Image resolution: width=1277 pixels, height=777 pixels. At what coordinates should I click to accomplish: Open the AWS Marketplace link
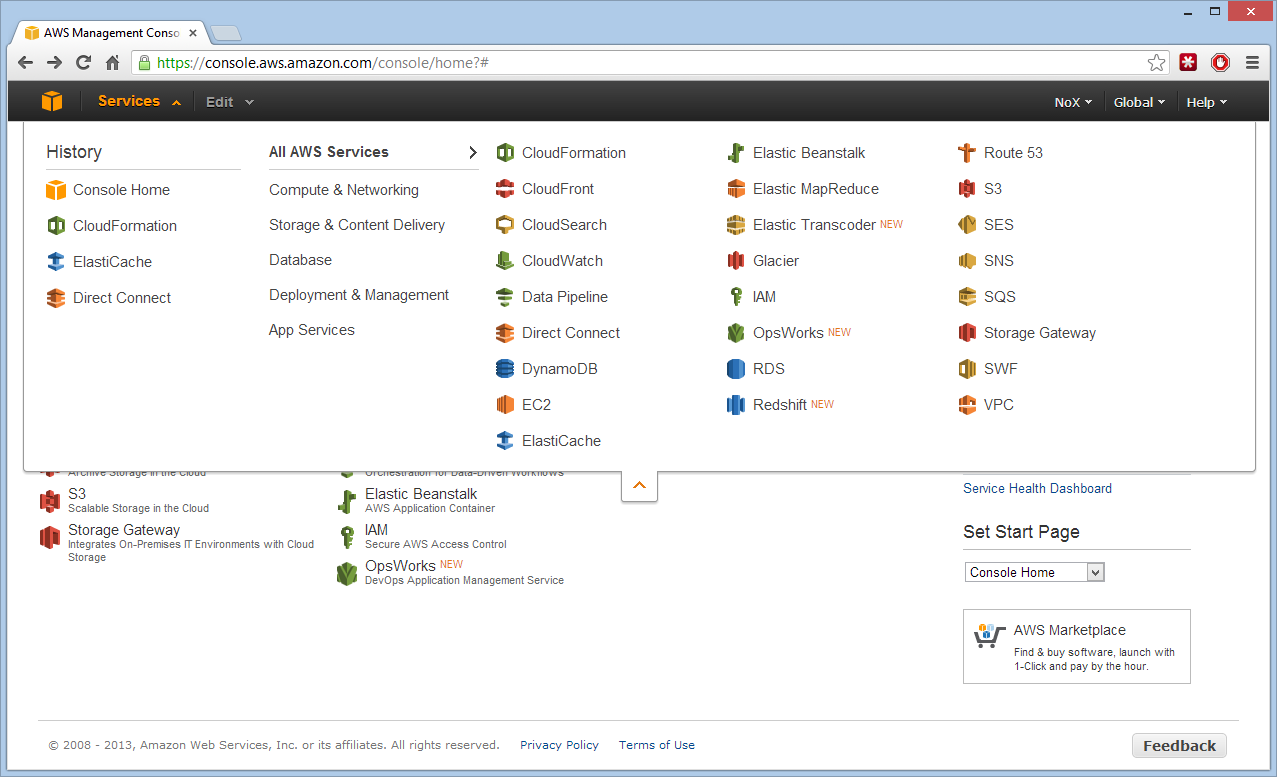[1069, 630]
